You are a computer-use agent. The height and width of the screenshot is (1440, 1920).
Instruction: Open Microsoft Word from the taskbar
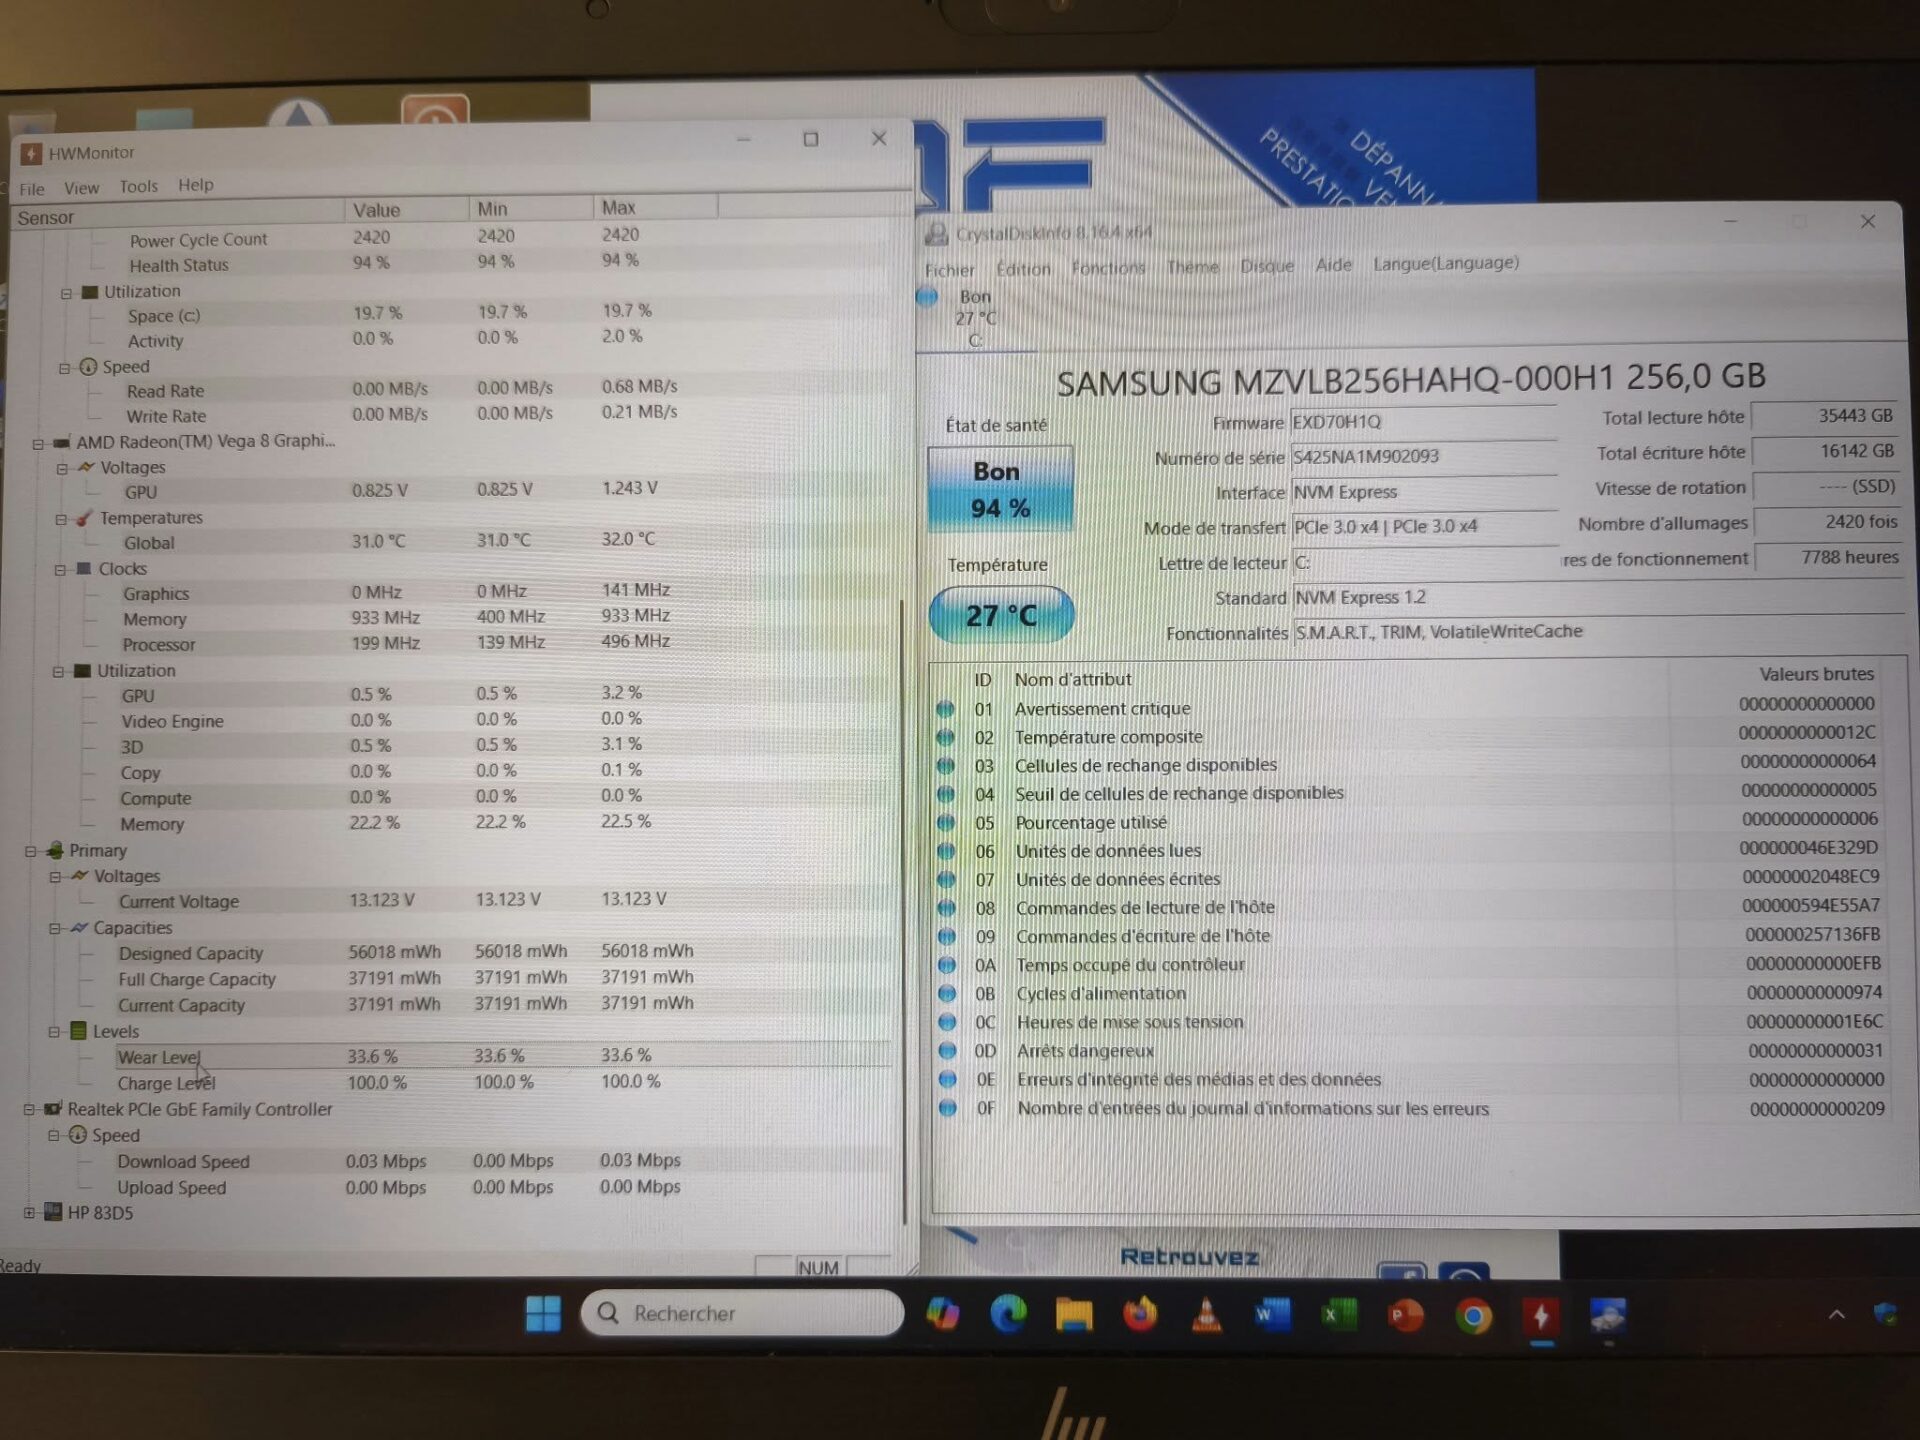pos(1273,1314)
